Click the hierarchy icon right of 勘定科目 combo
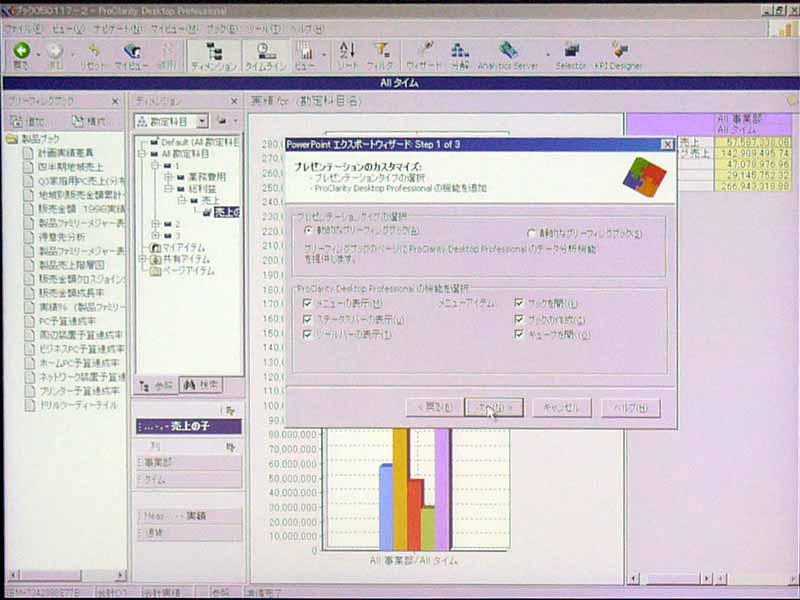This screenshot has width=800, height=600. (221, 121)
